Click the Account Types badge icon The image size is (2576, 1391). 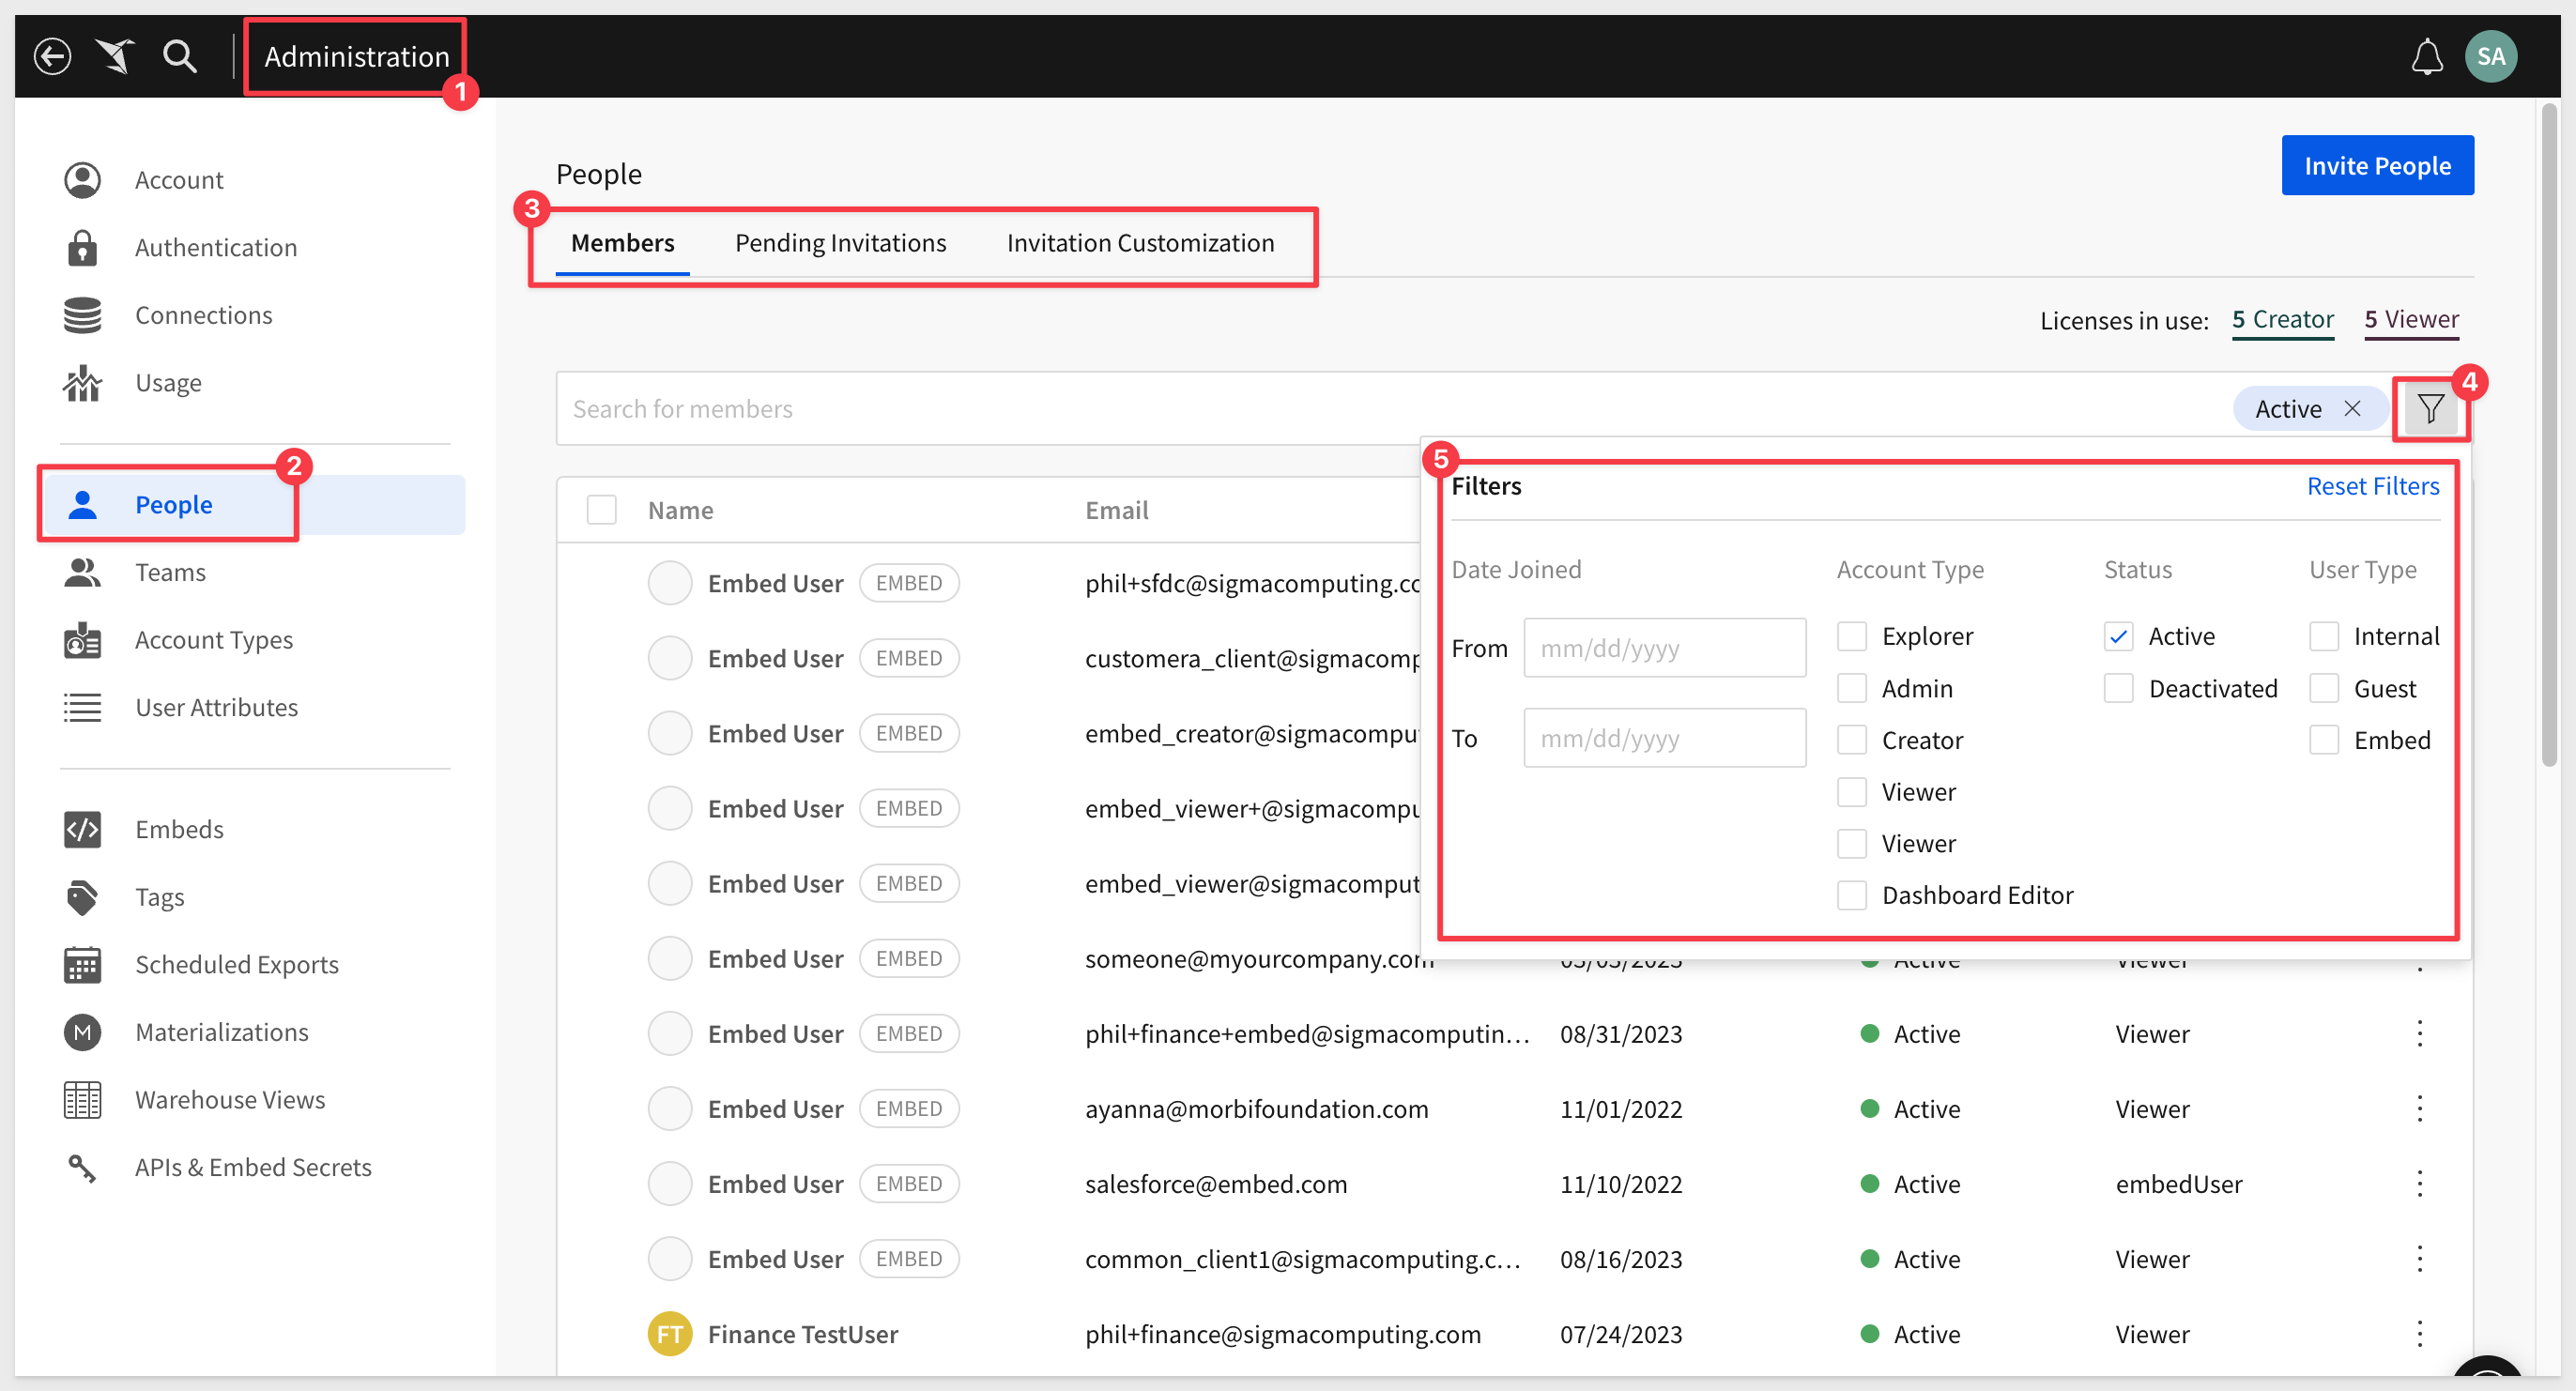coord(82,640)
